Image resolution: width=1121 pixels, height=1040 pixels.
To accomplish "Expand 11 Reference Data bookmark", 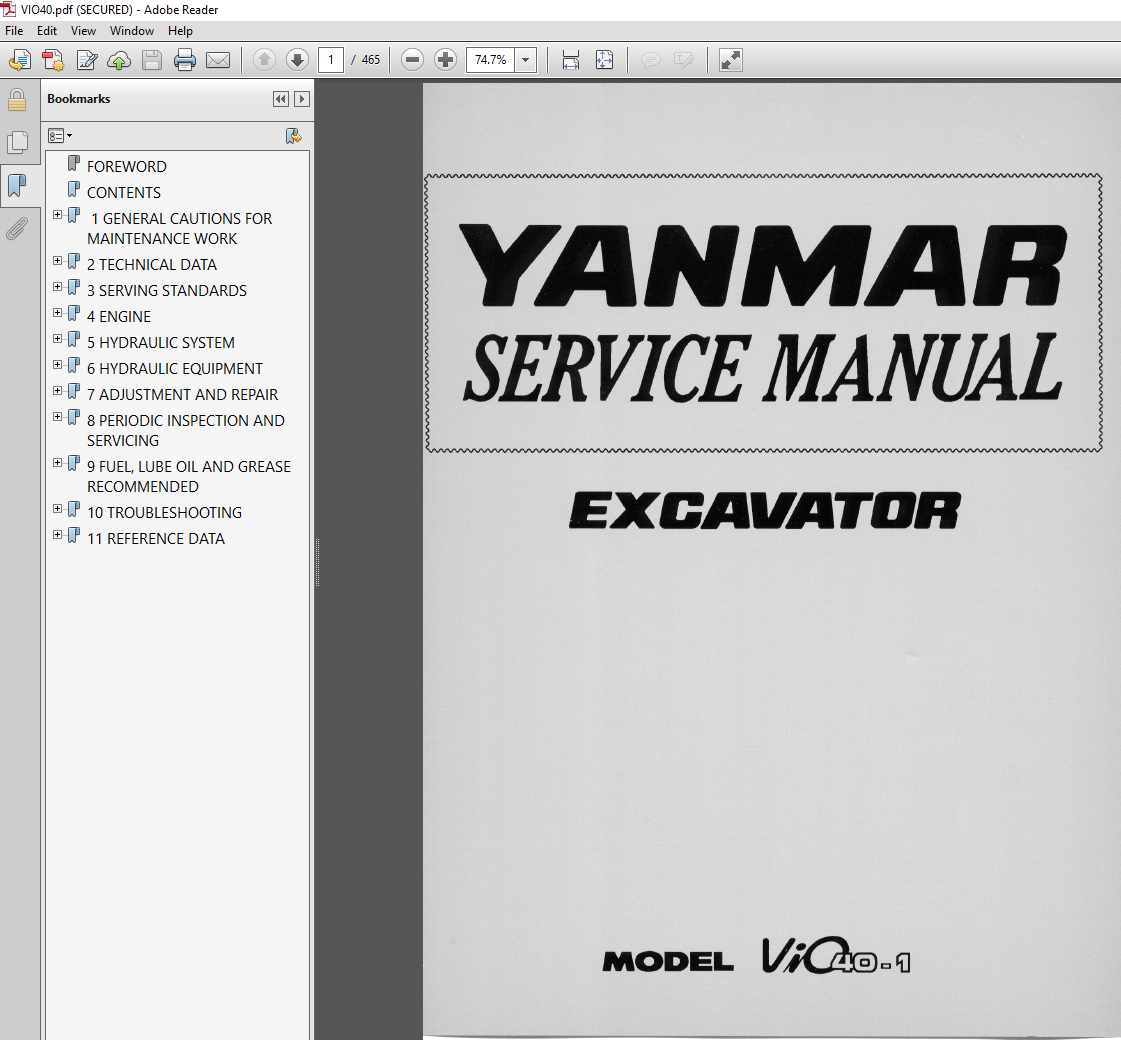I will click(58, 535).
